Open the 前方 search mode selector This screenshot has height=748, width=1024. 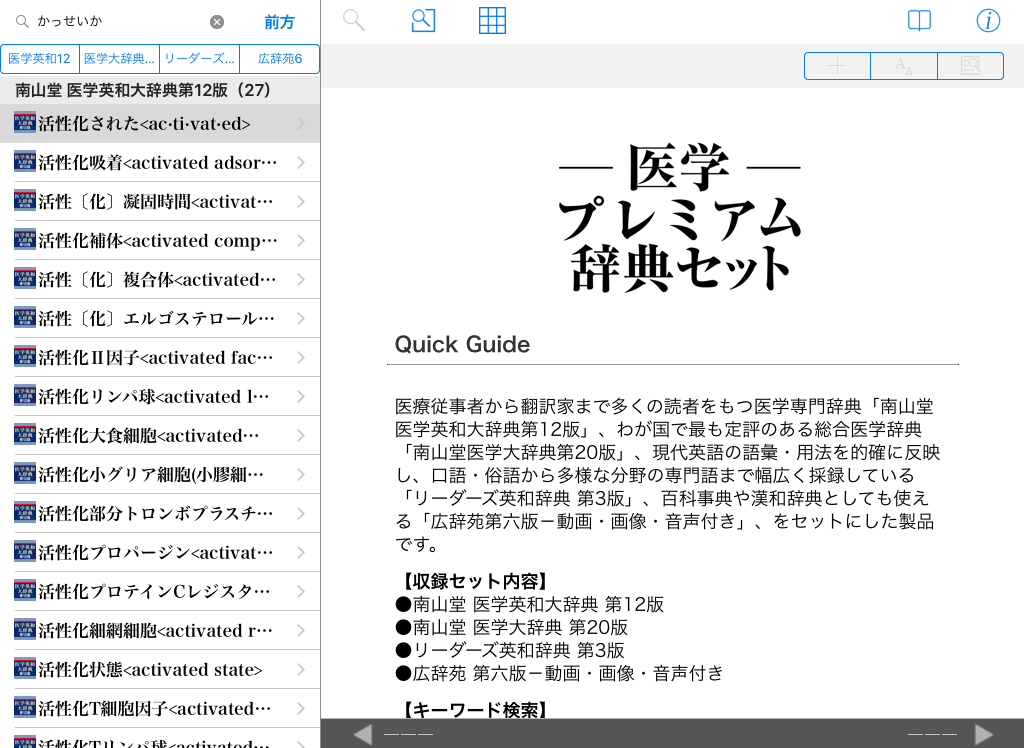pyautogui.click(x=280, y=22)
